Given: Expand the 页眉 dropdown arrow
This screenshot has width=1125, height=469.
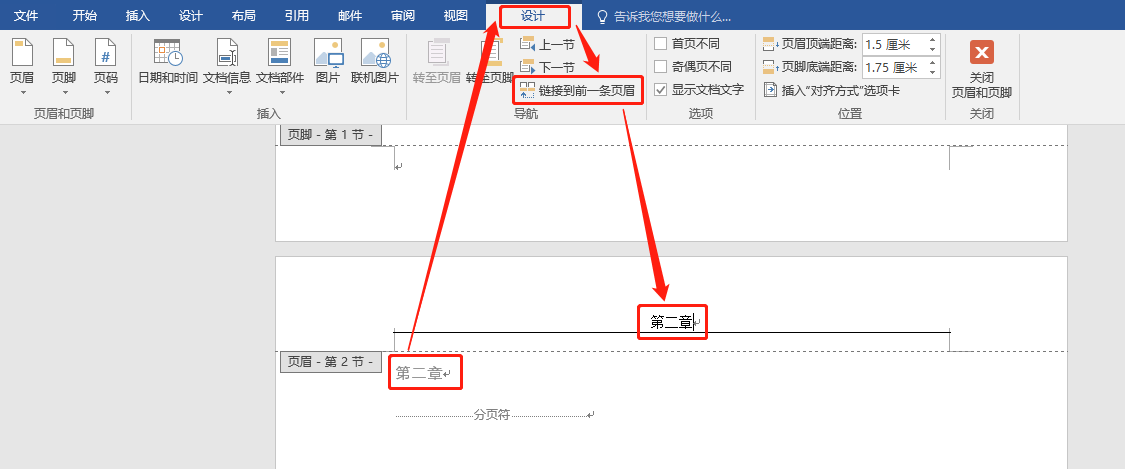Looking at the screenshot, I should click(x=22, y=93).
